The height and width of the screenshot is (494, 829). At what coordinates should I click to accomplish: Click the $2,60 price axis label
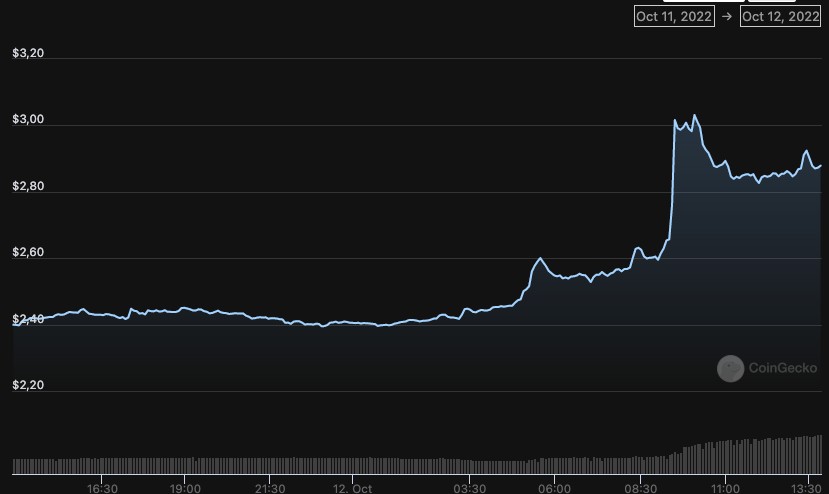(x=28, y=253)
